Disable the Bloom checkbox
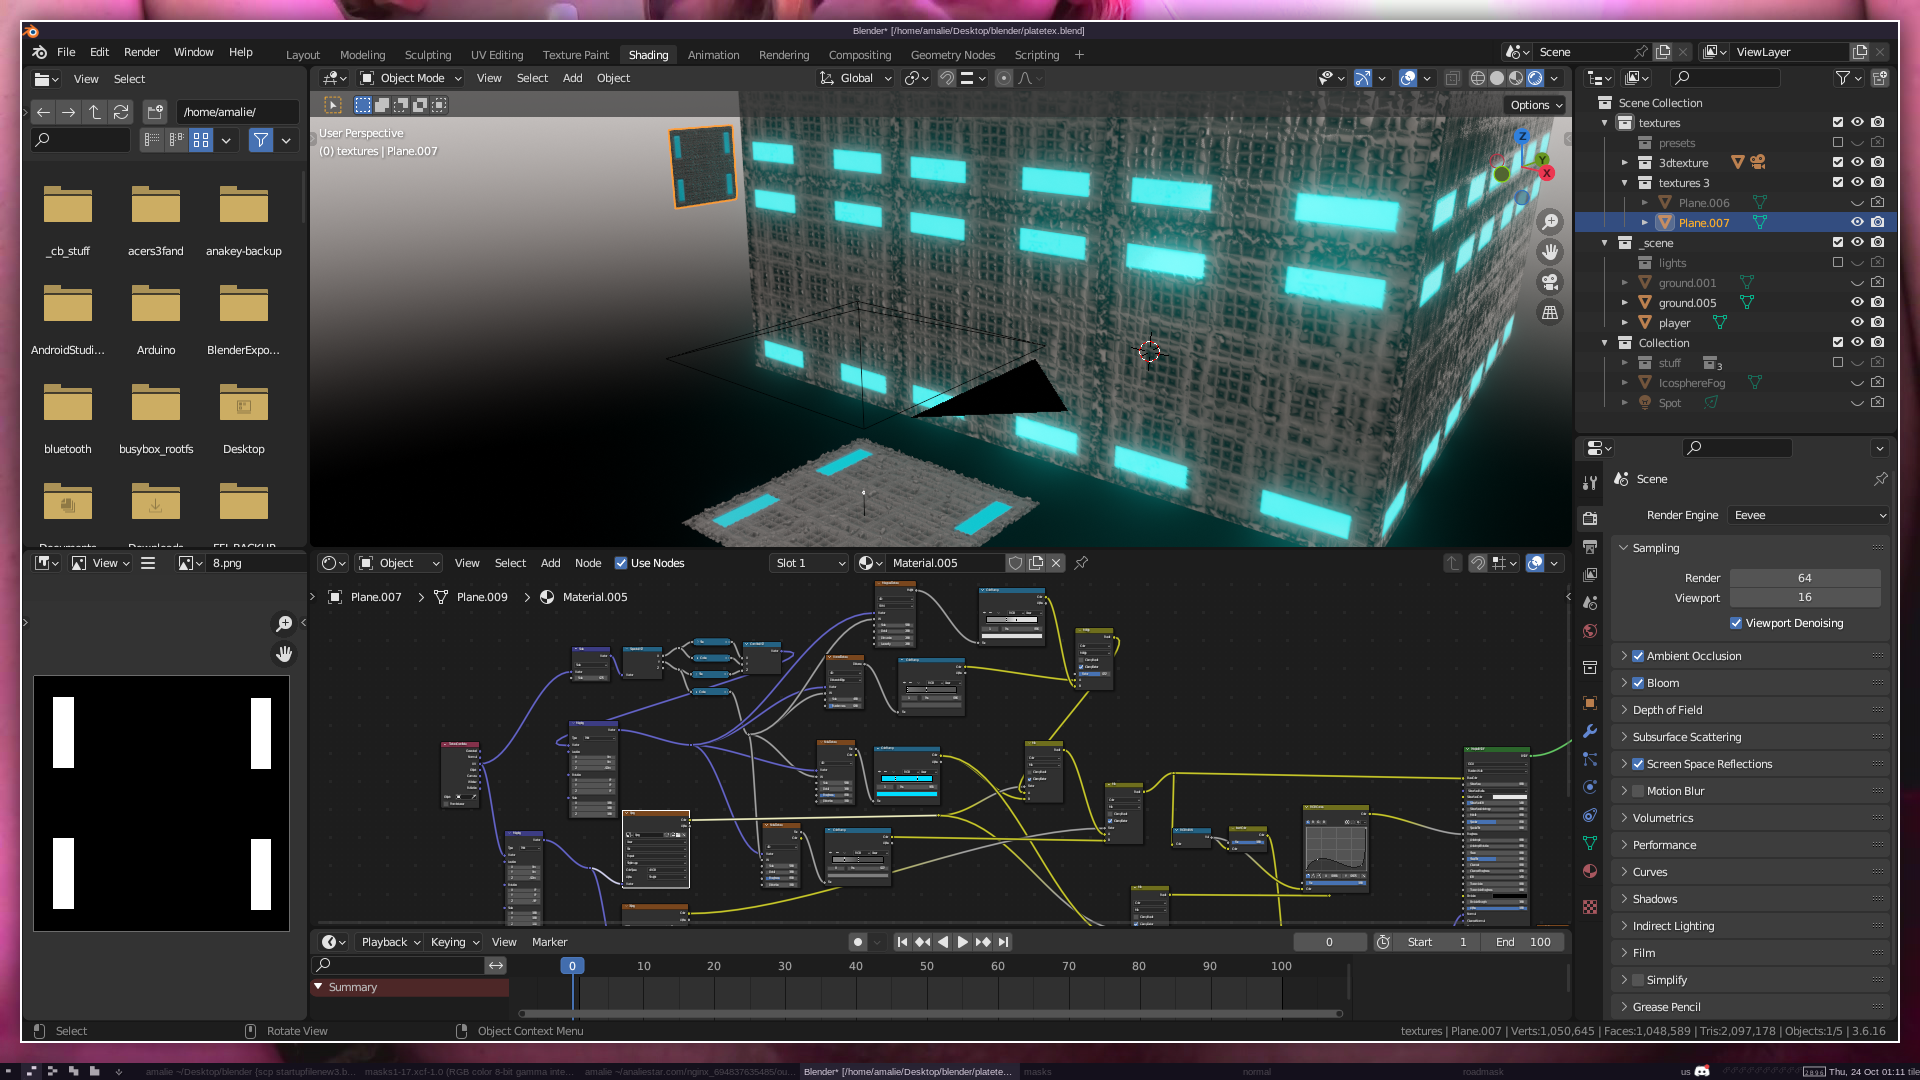 (x=1638, y=683)
